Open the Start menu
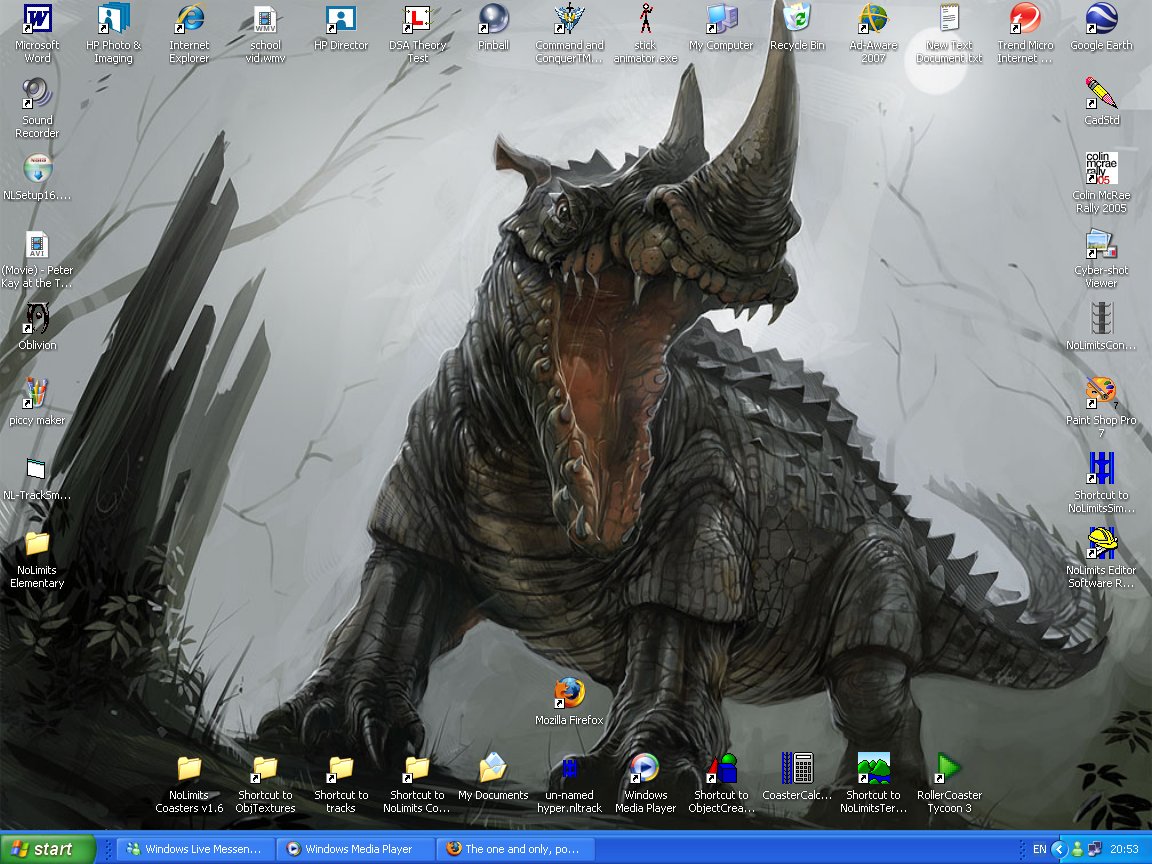The width and height of the screenshot is (1152, 864). click(48, 849)
